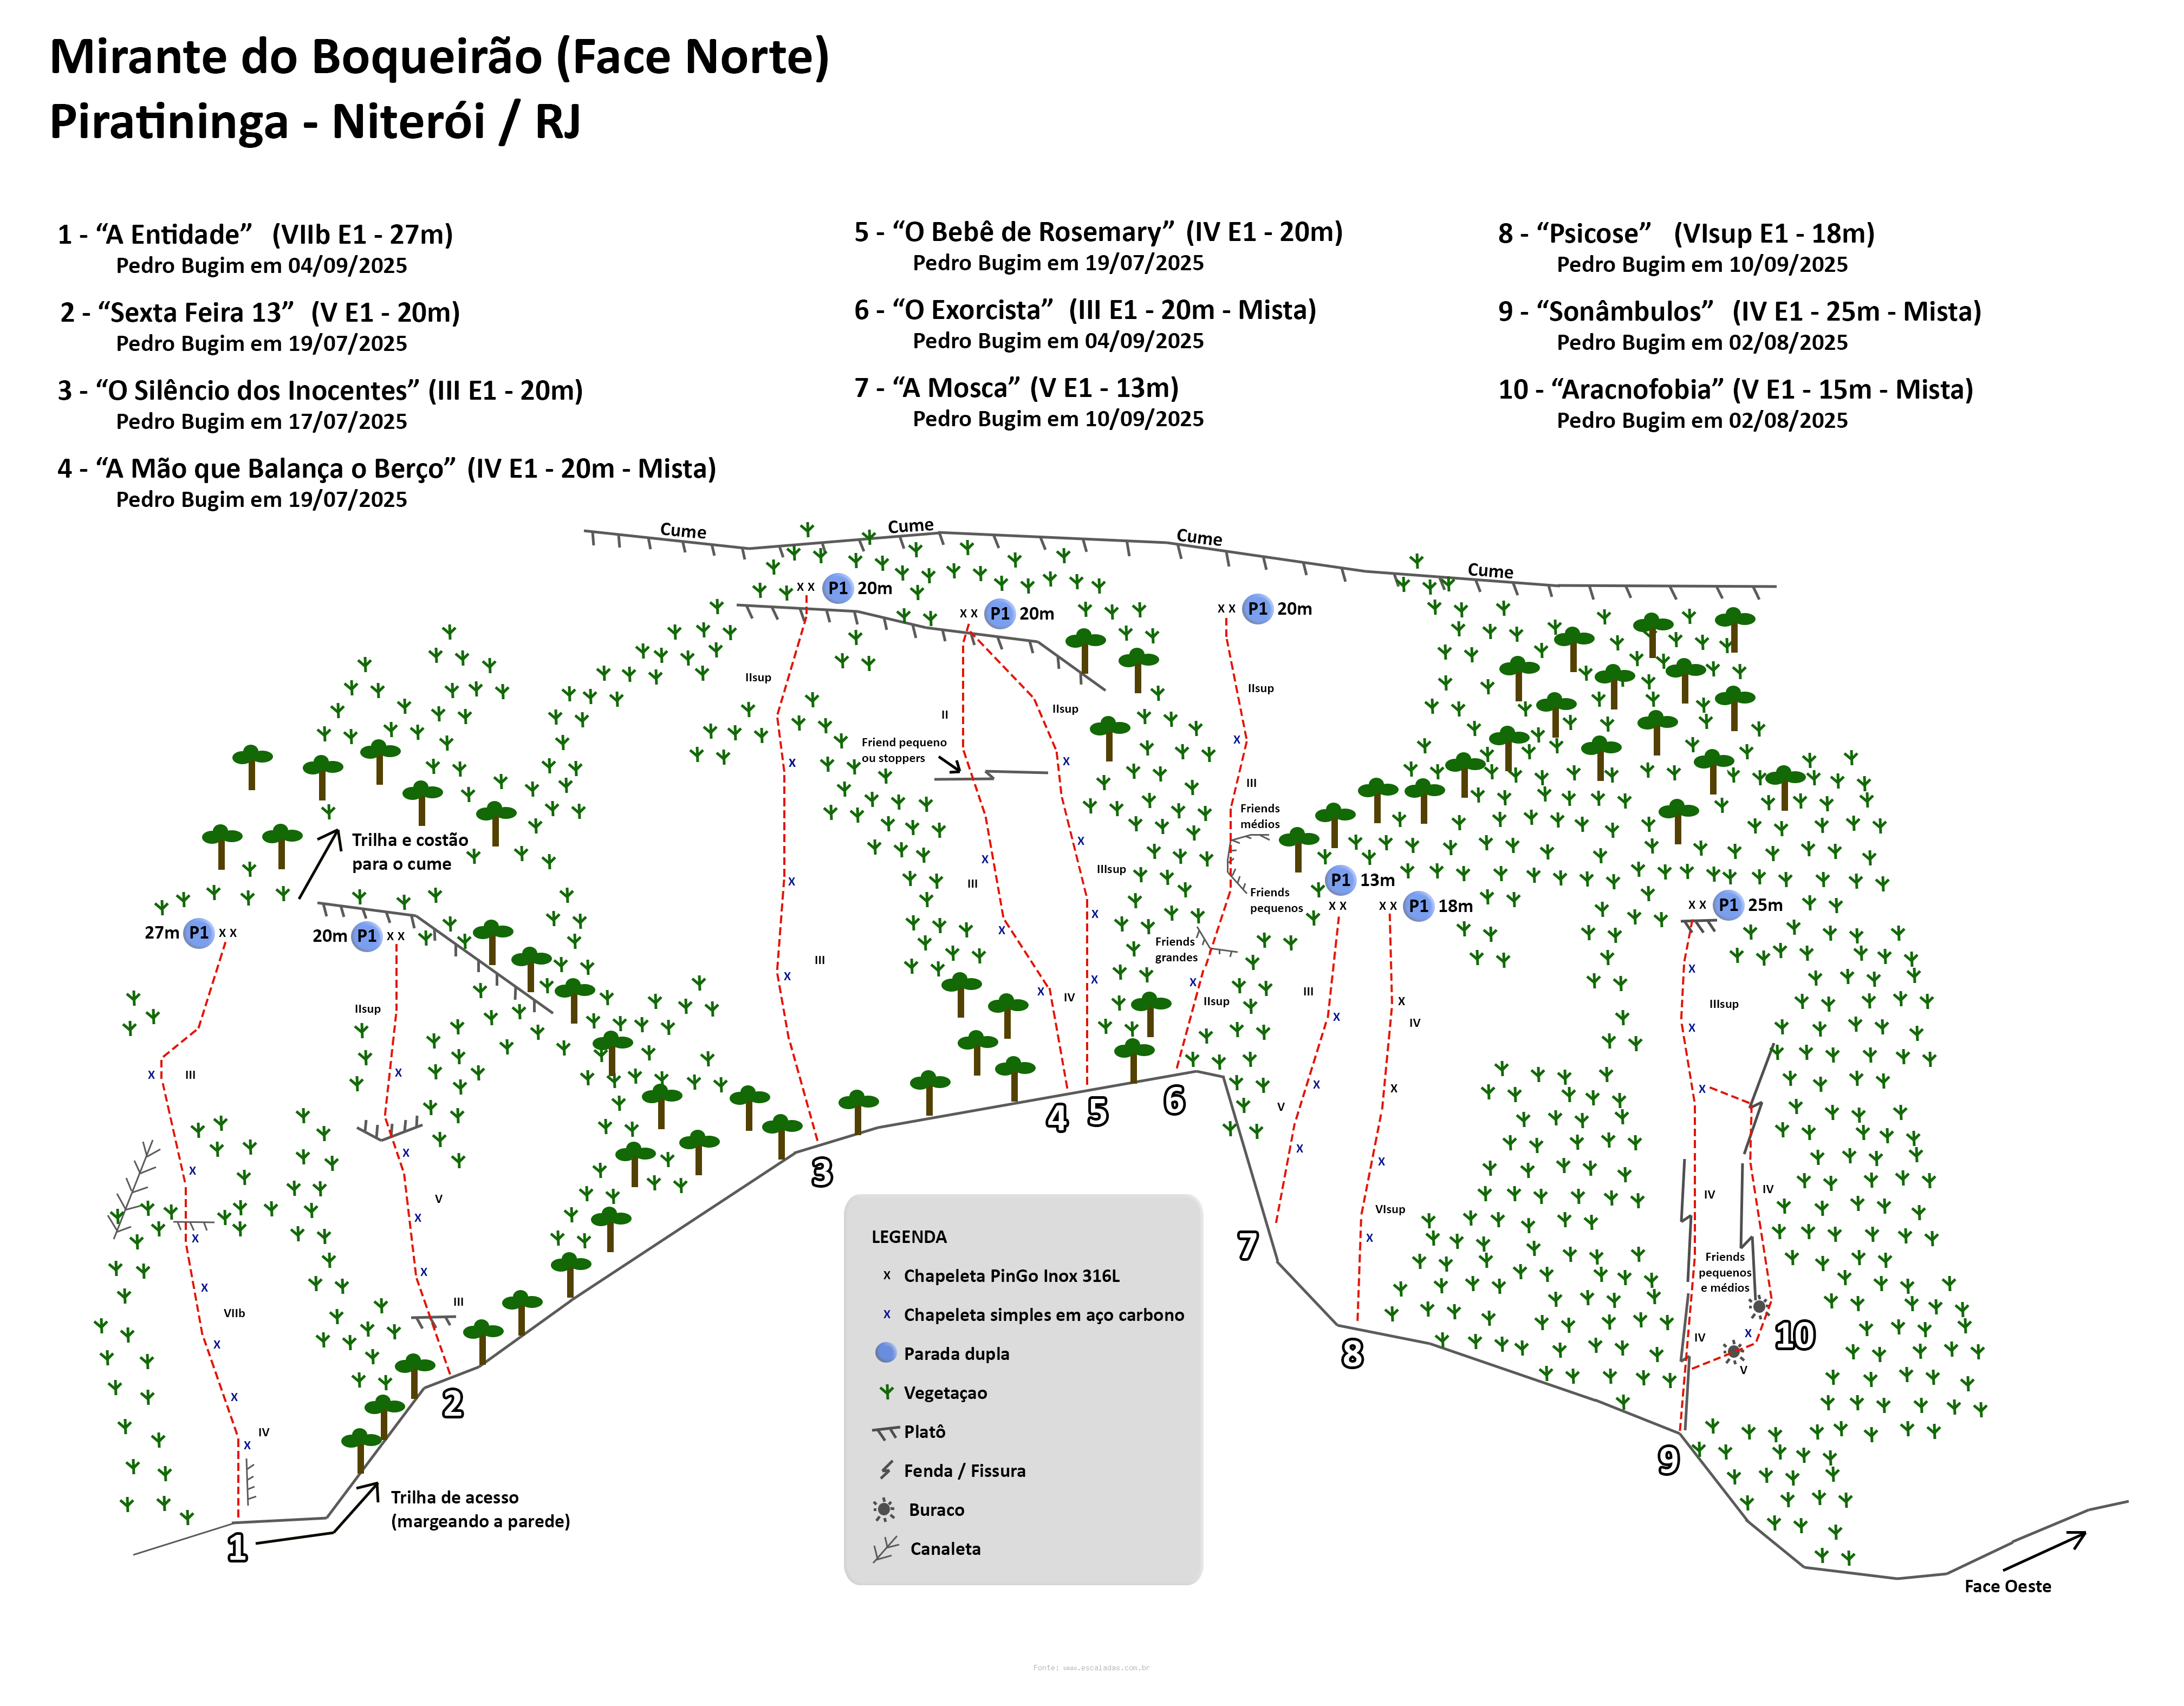This screenshot has width=2184, height=1706.
Task: Click the P1 marker labeled 13m
Action: pos(1340,880)
